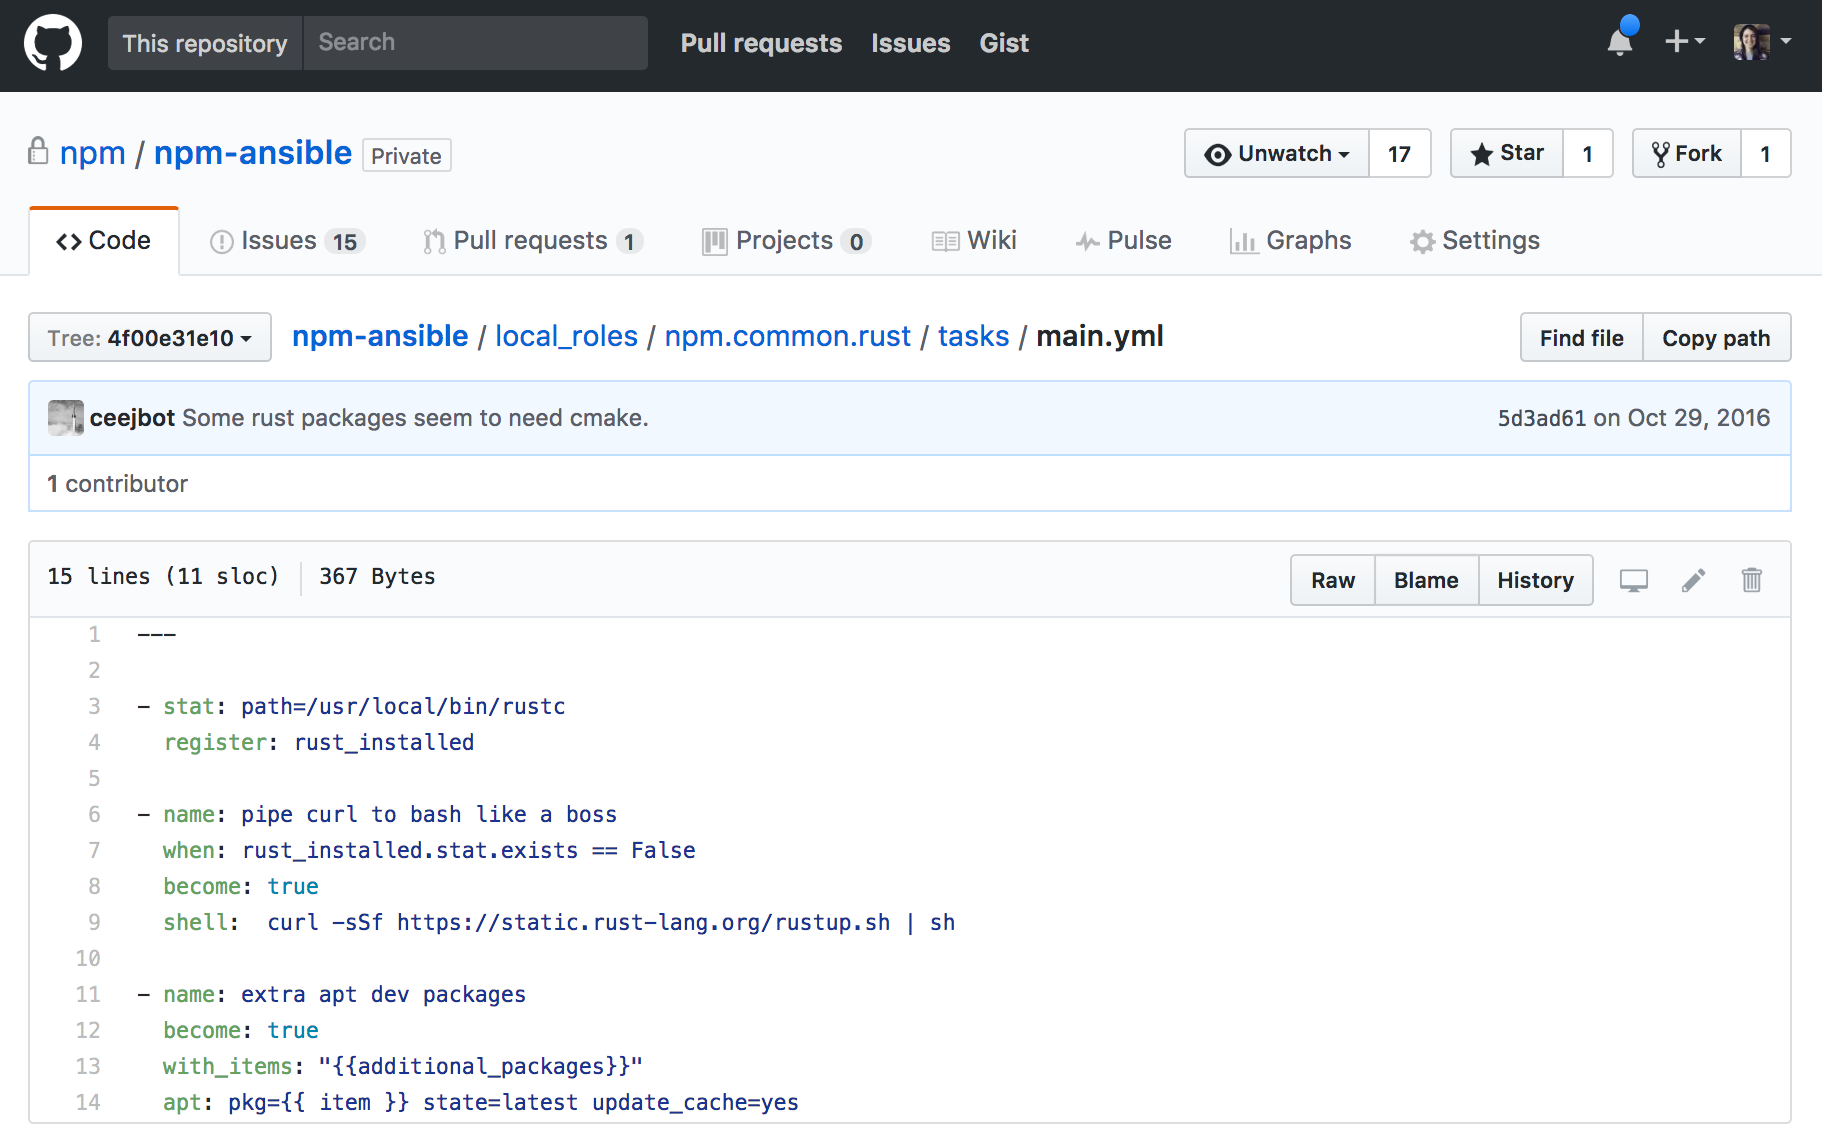Click line number 14
The image size is (1822, 1148).
88,1102
